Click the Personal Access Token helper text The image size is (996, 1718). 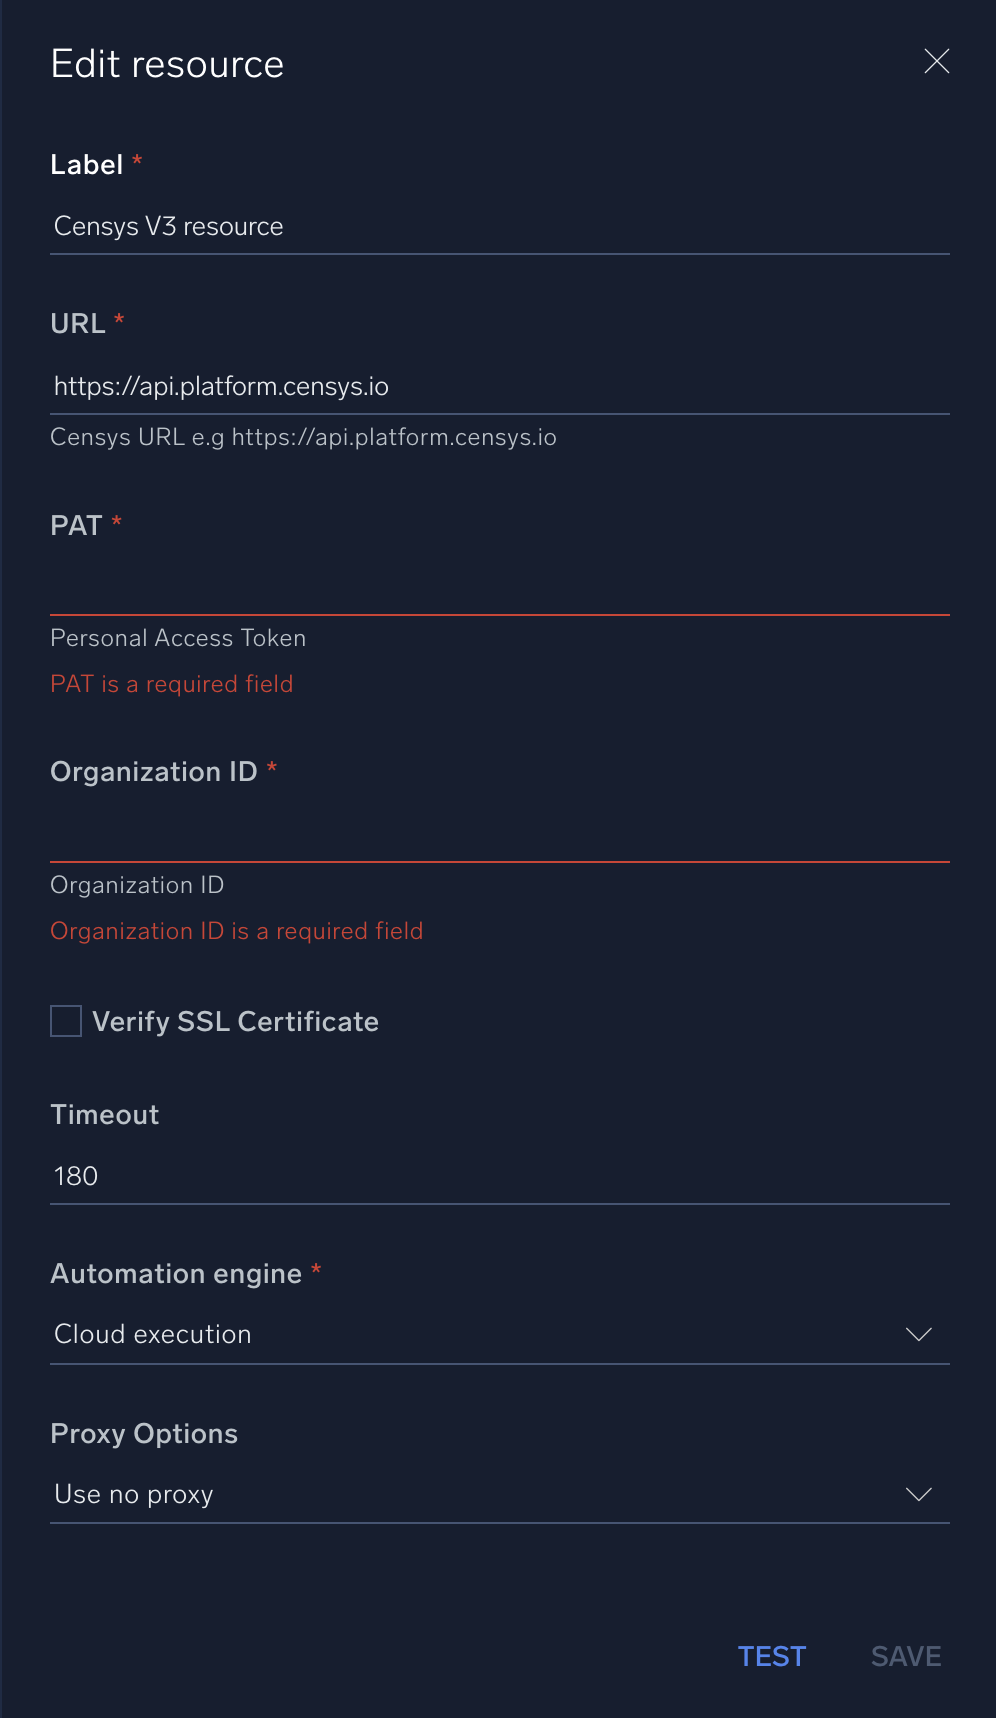coord(178,639)
